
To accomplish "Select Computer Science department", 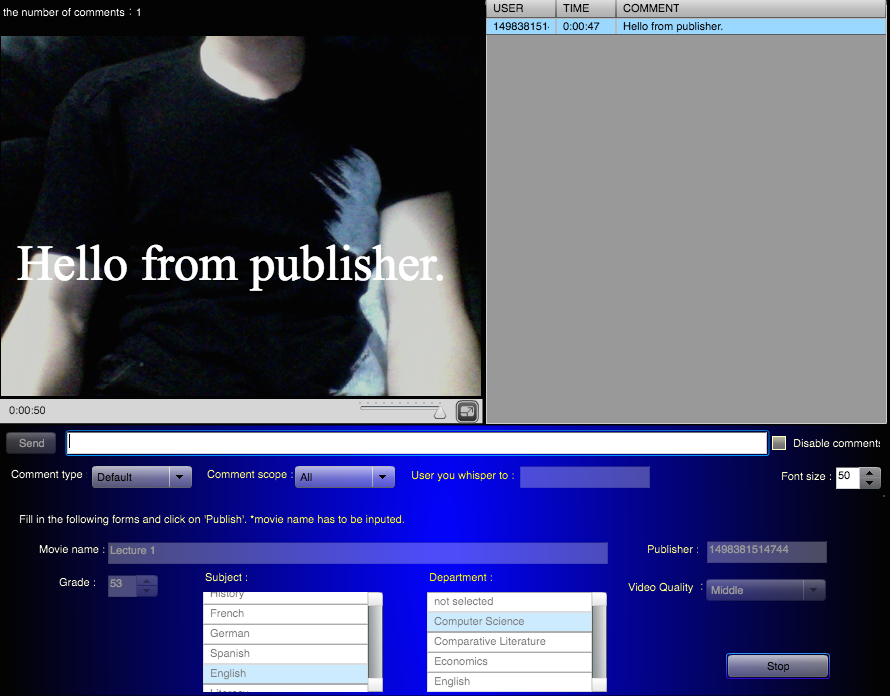I will coord(509,622).
